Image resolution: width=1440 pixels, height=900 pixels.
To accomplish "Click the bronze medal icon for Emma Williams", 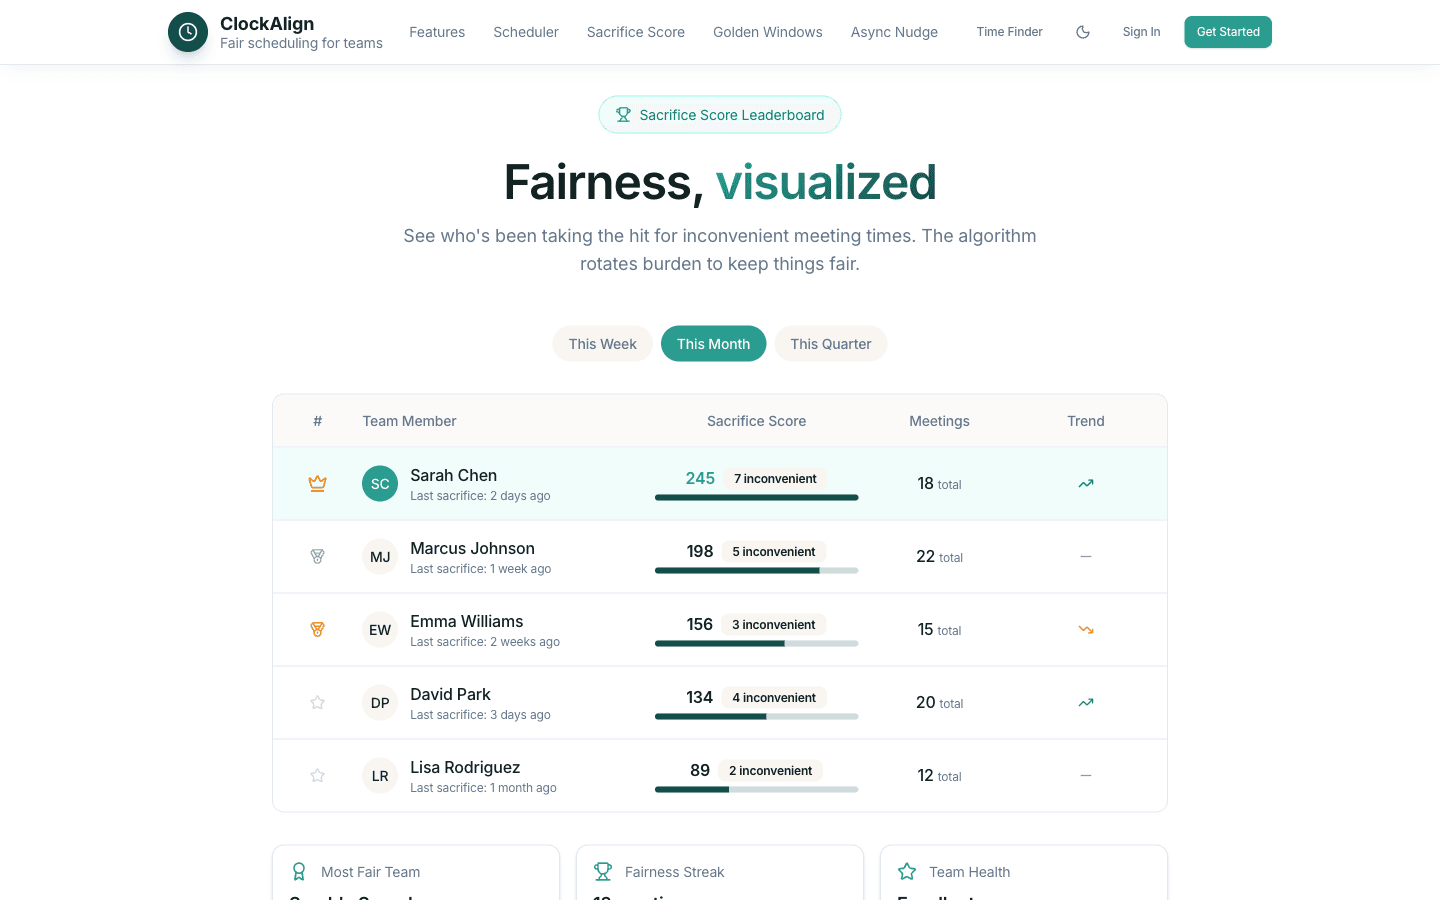I will [317, 629].
